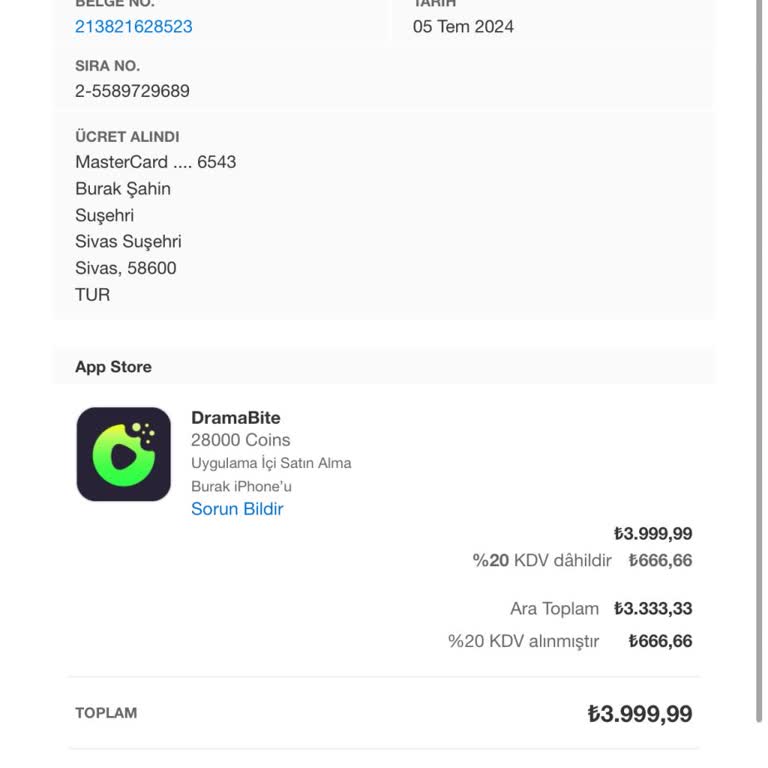
Task: Click the Burak iPhone'u device text
Action: click(241, 487)
